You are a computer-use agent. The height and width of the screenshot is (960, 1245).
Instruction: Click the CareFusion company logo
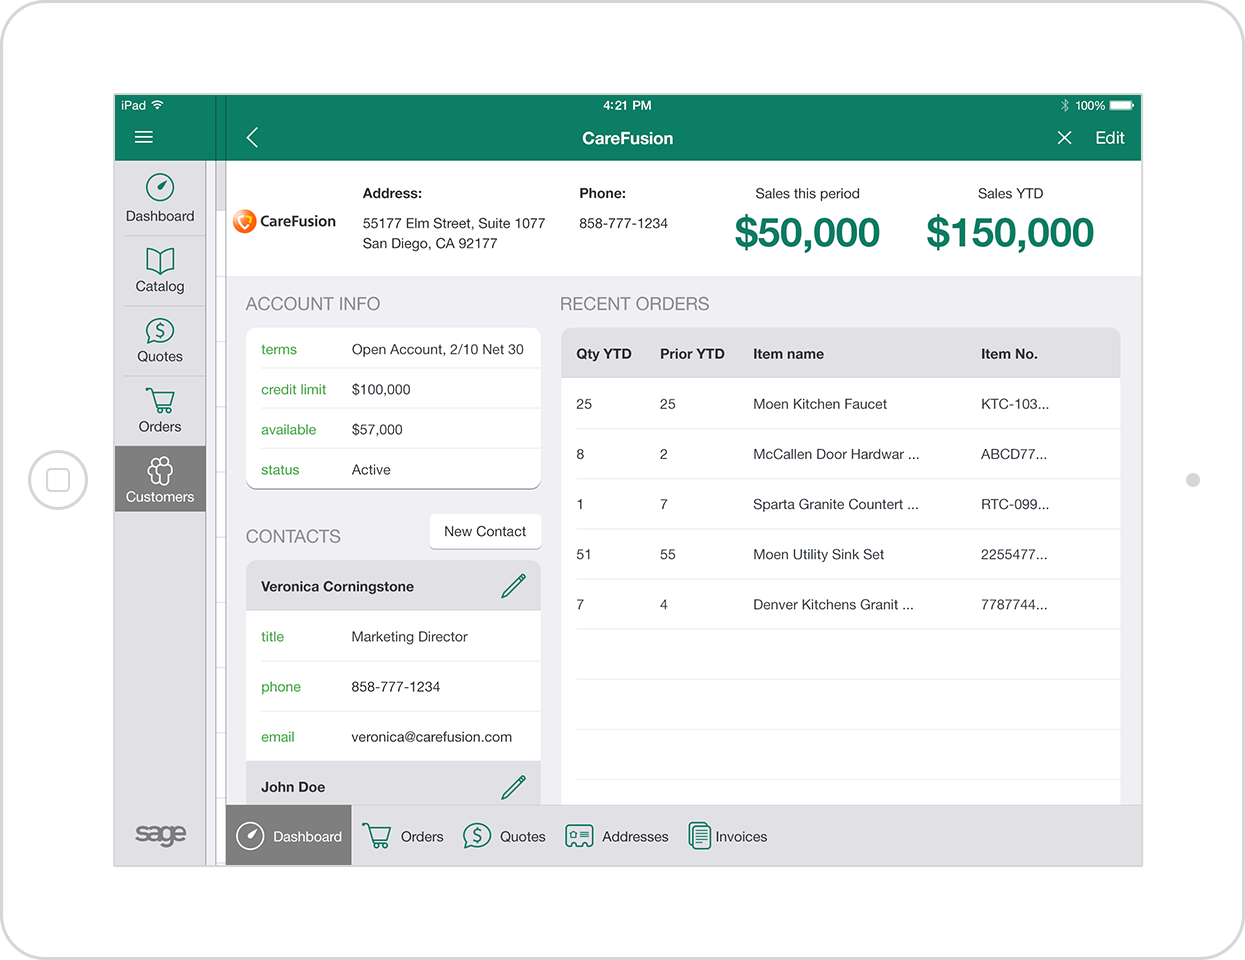(285, 221)
